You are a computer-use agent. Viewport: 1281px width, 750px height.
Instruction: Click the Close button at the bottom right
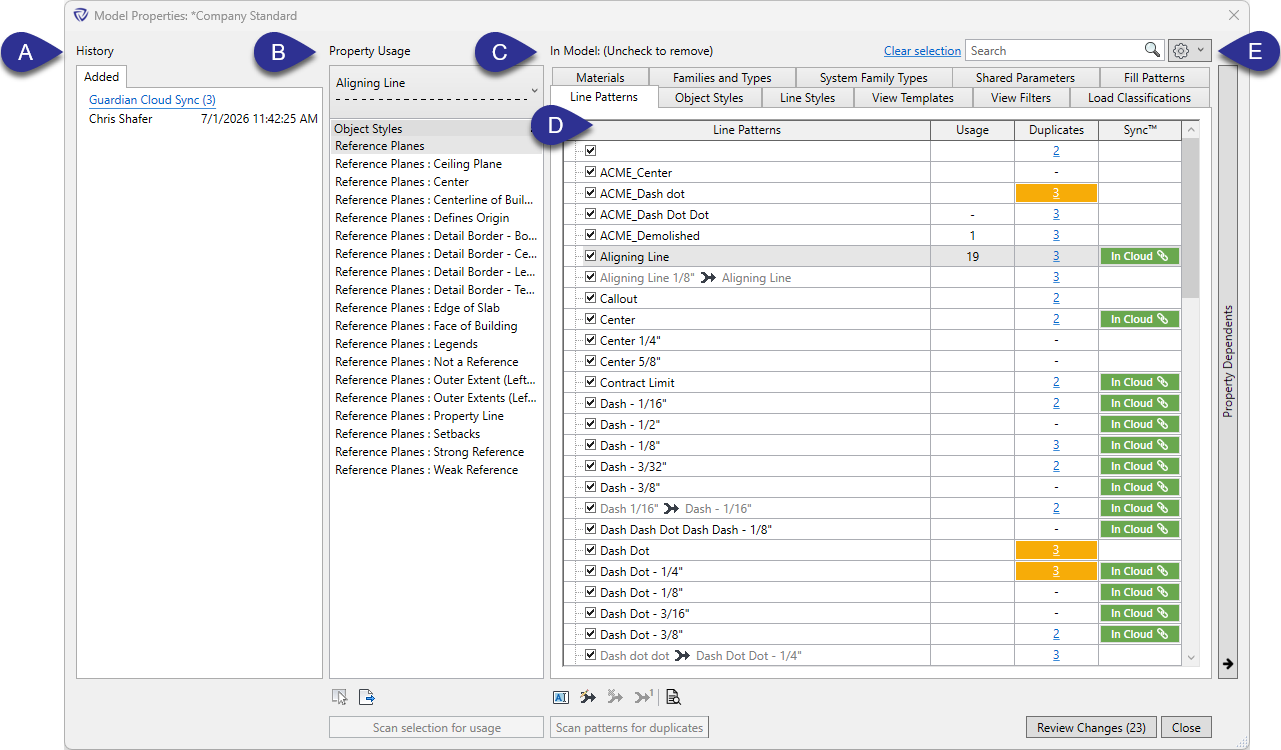click(1187, 727)
